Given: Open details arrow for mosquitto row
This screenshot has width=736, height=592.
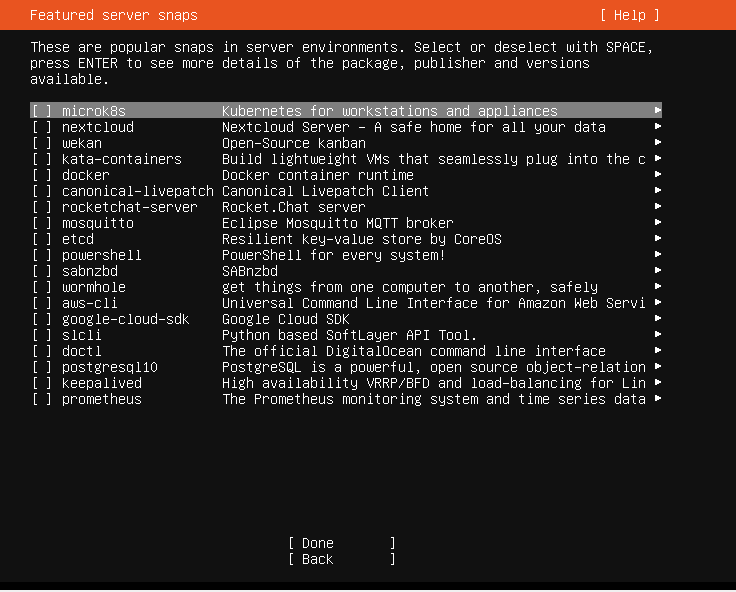Looking at the screenshot, I should (x=658, y=222).
